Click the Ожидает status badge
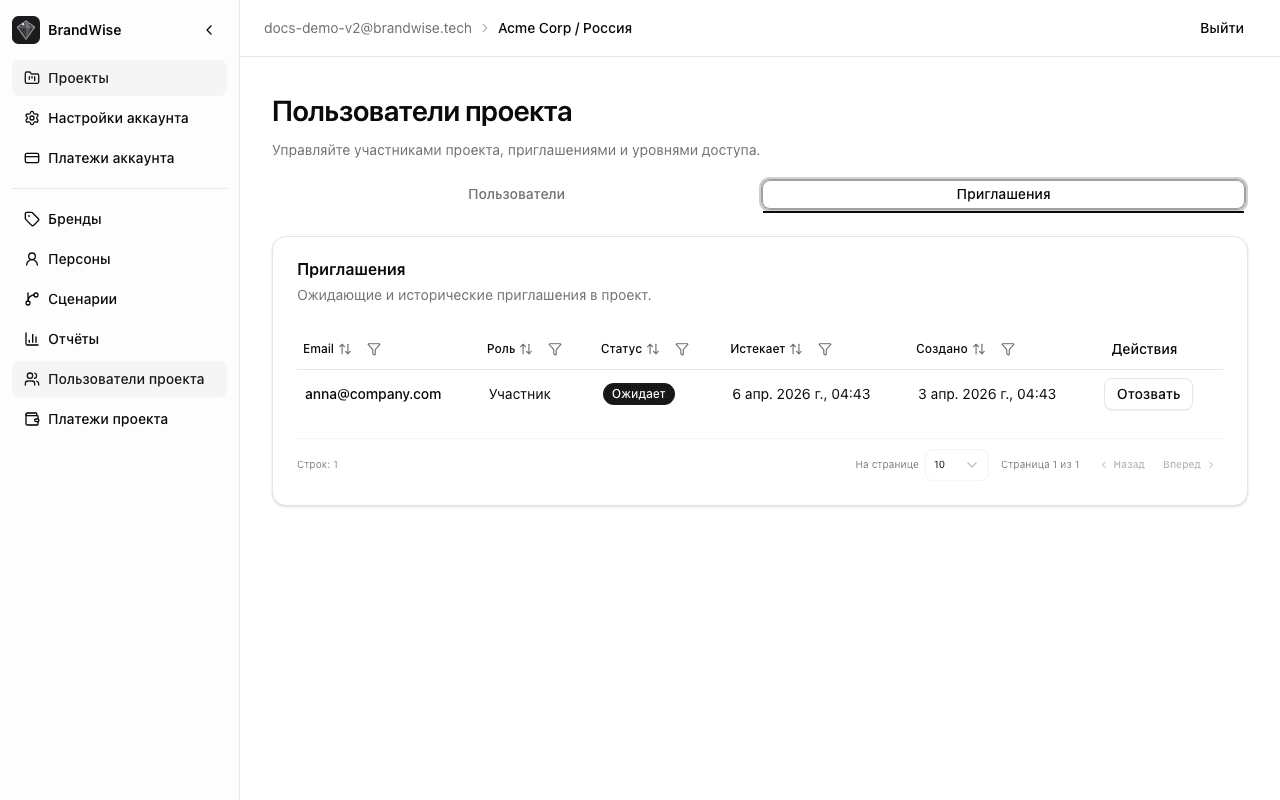 (x=638, y=394)
